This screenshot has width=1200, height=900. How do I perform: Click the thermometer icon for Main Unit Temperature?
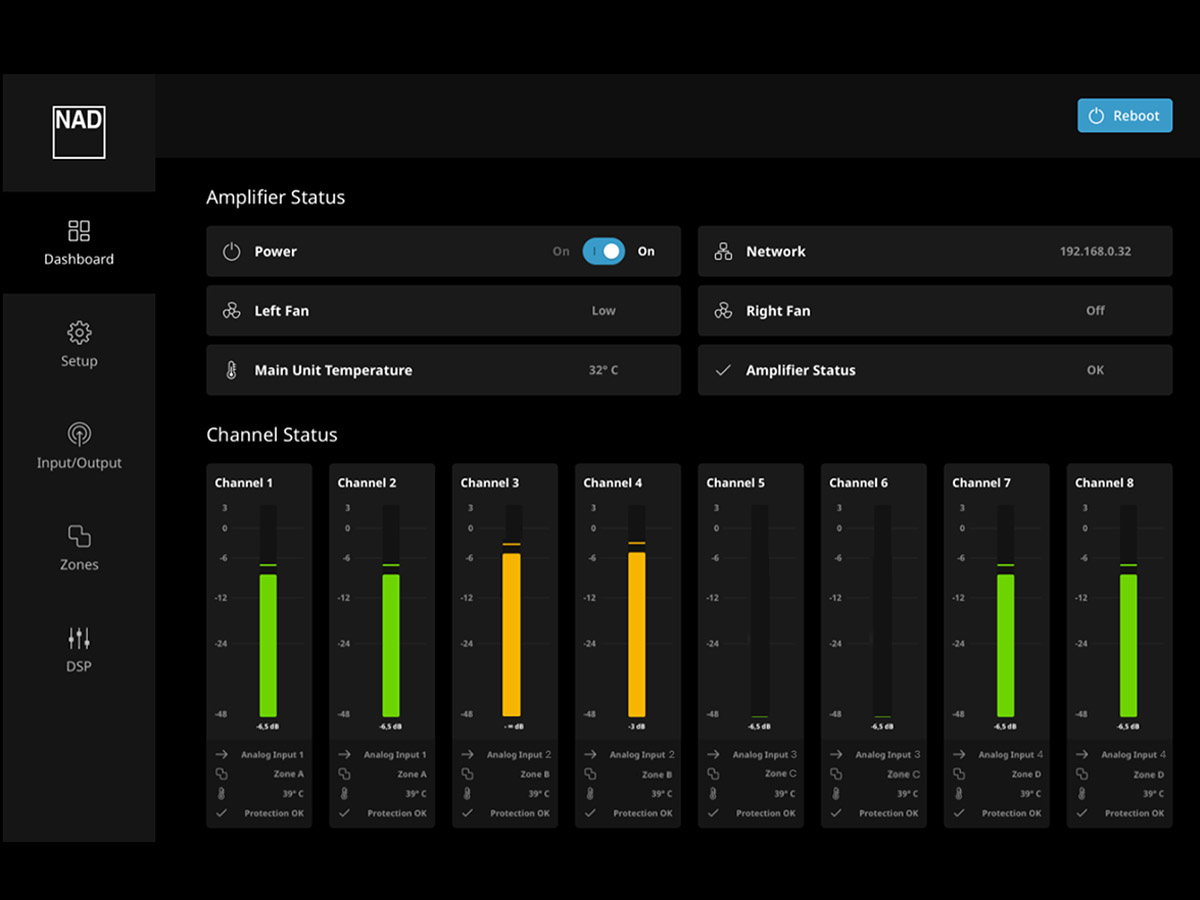(x=229, y=370)
